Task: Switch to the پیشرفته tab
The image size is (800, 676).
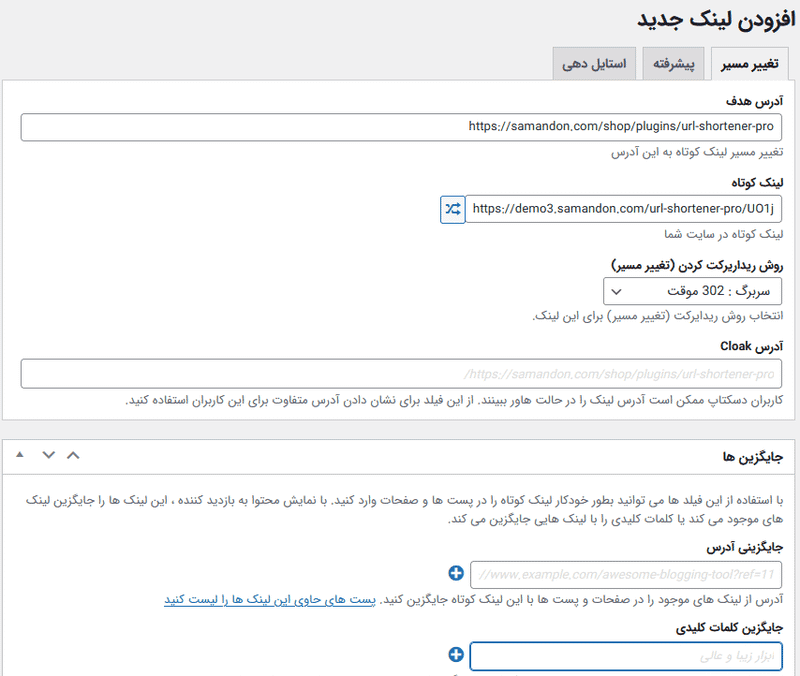Action: pos(673,64)
